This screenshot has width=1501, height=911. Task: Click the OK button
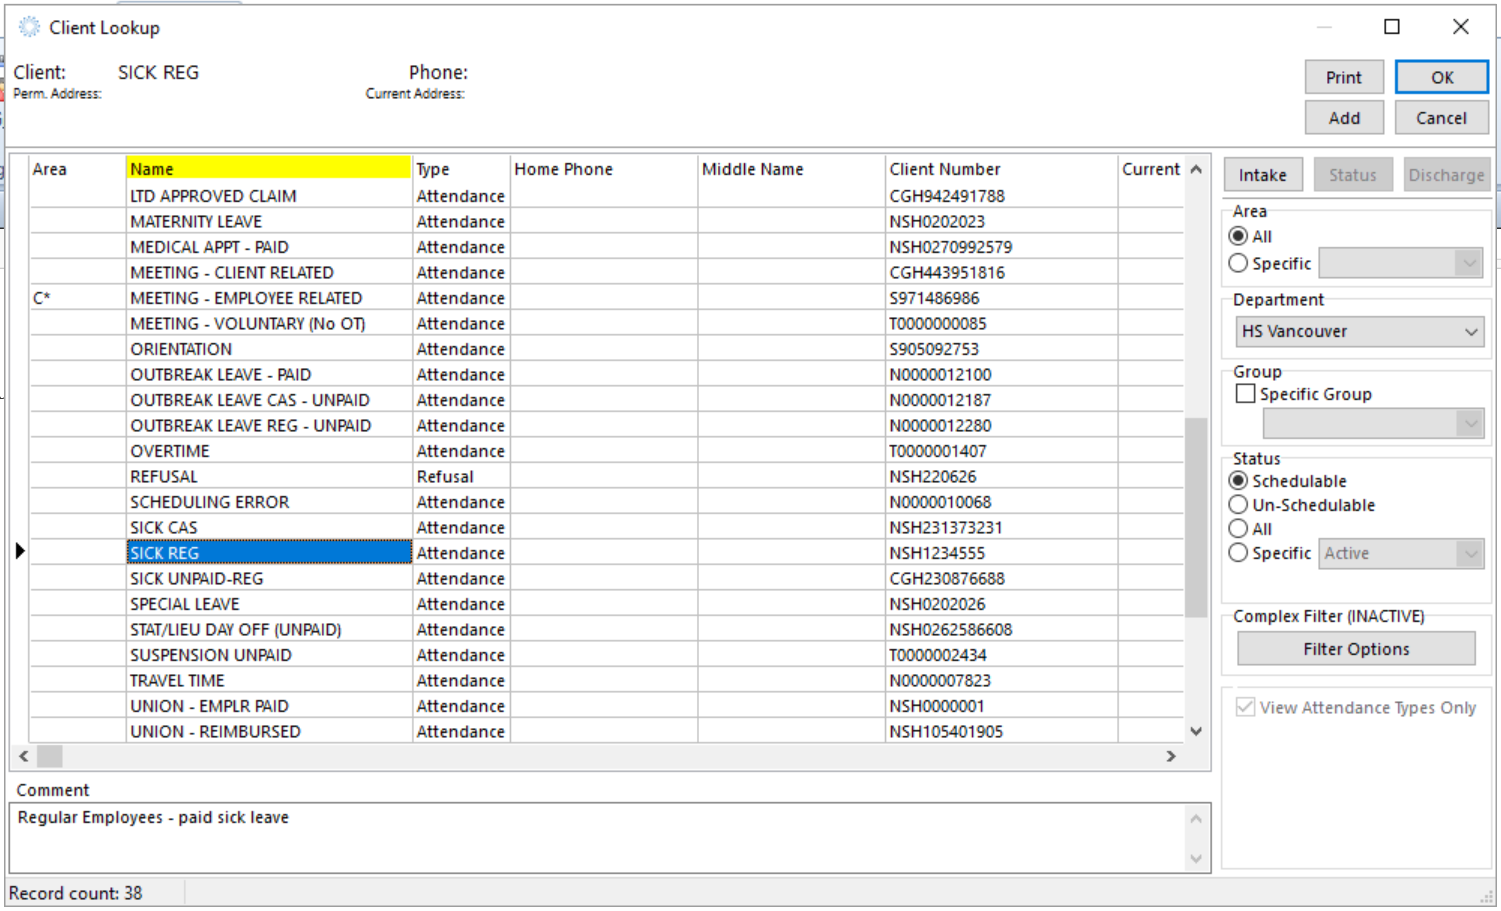click(1441, 77)
